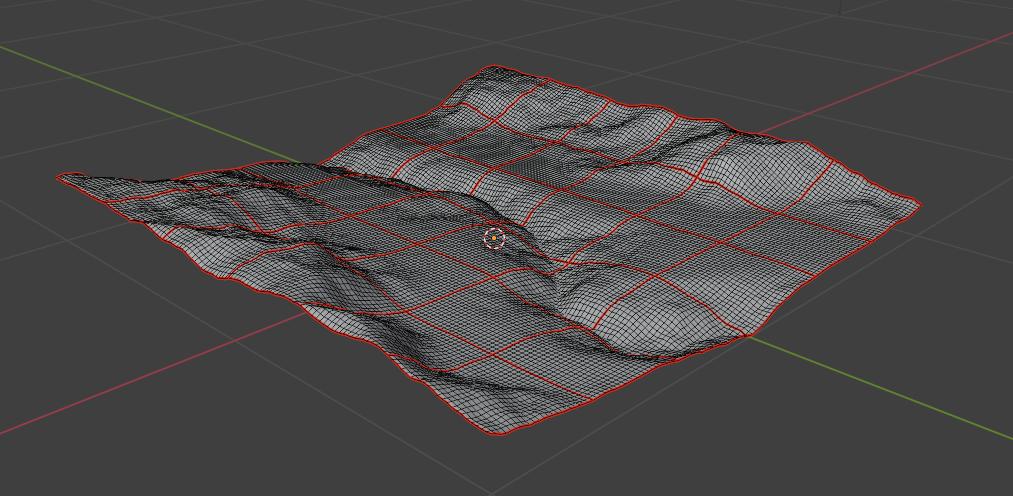Click the far right corner of the terrain
Screen dimensions: 1013x496
pyautogui.click(x=918, y=205)
